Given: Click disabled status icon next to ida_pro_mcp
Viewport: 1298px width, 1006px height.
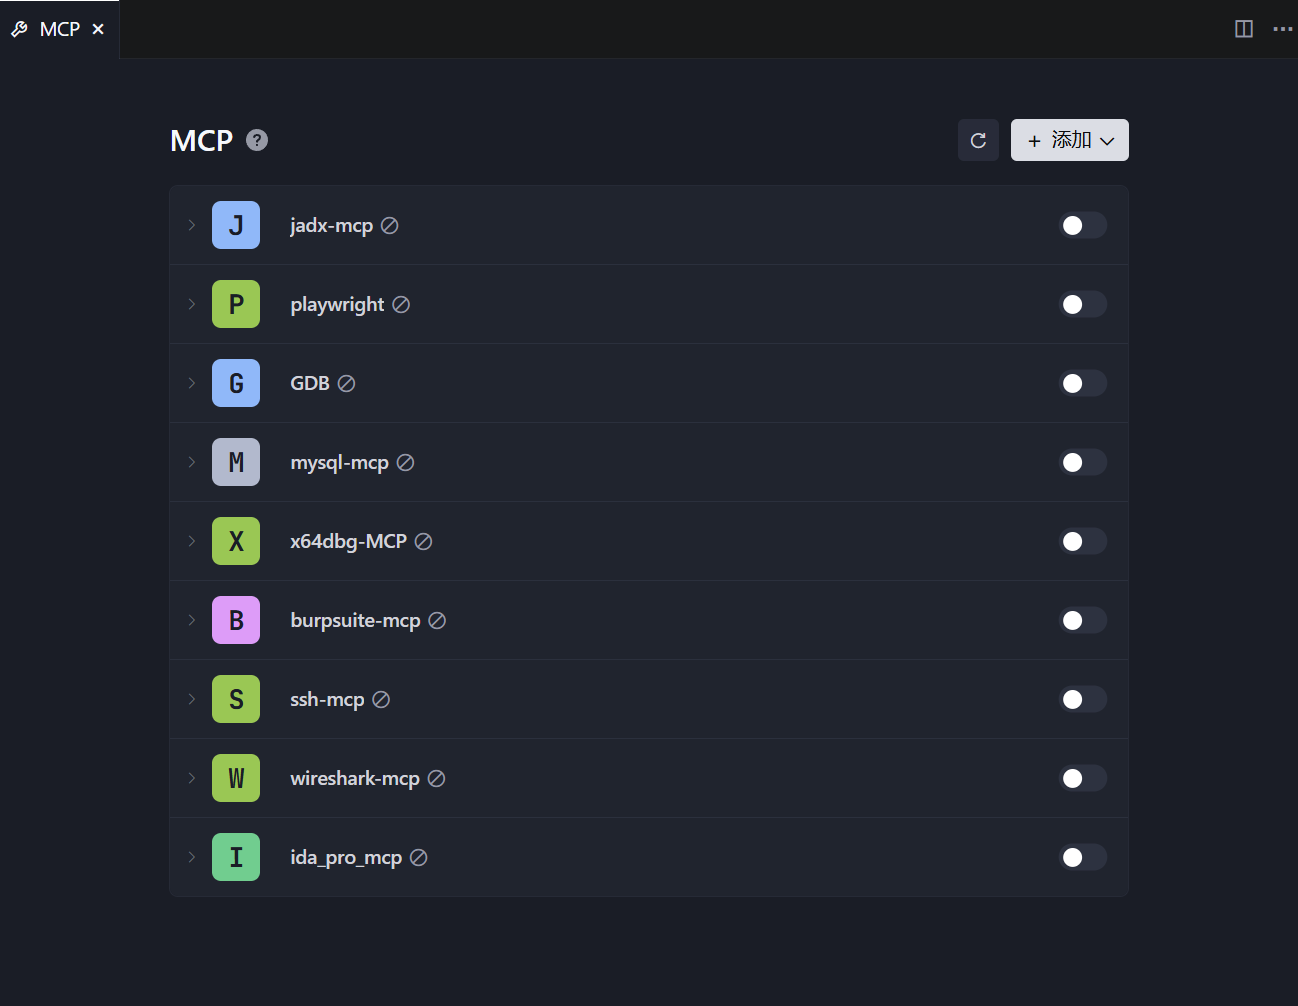Looking at the screenshot, I should coord(419,858).
